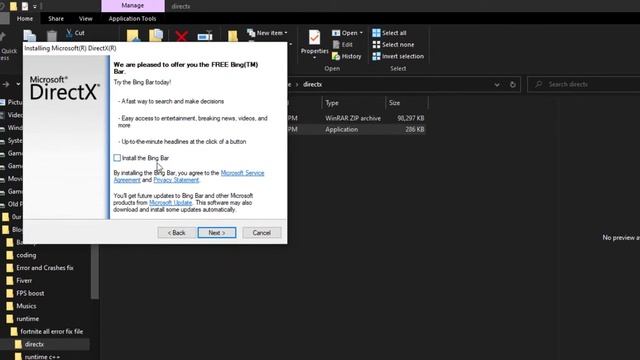This screenshot has height=360, width=640.
Task: Expand the address bar history dropdown
Action: pyautogui.click(x=497, y=84)
